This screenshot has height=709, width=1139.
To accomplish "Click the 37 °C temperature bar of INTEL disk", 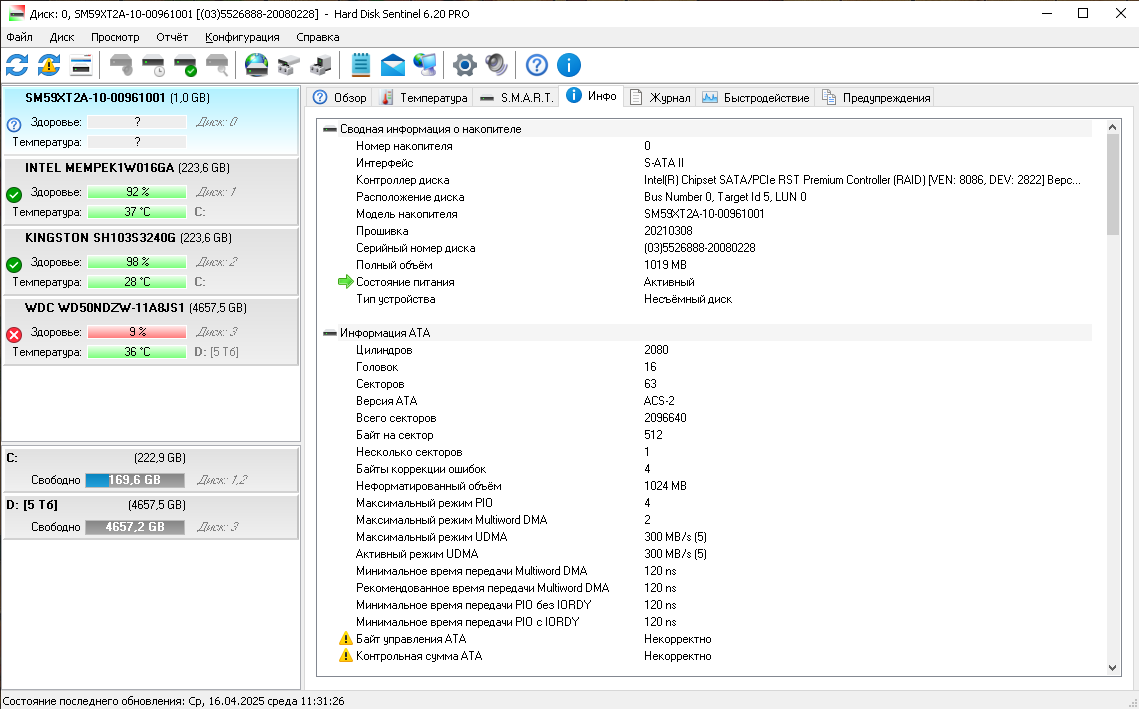I will pos(137,212).
